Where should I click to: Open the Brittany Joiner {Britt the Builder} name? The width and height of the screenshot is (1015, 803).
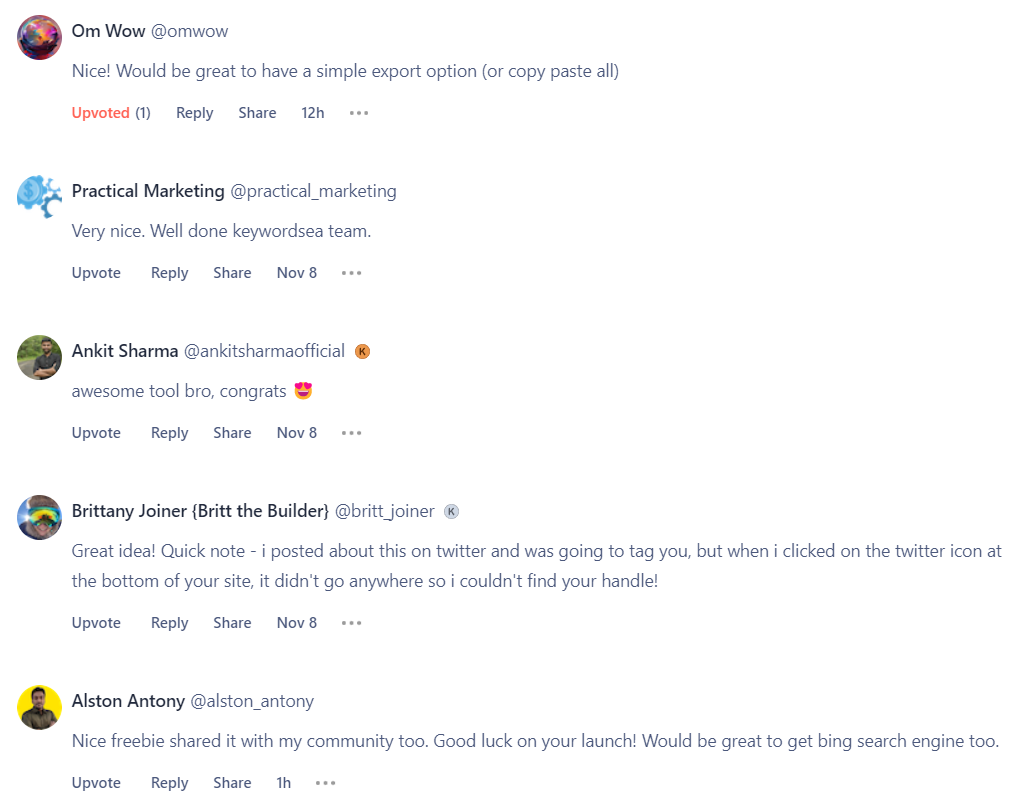pos(200,511)
